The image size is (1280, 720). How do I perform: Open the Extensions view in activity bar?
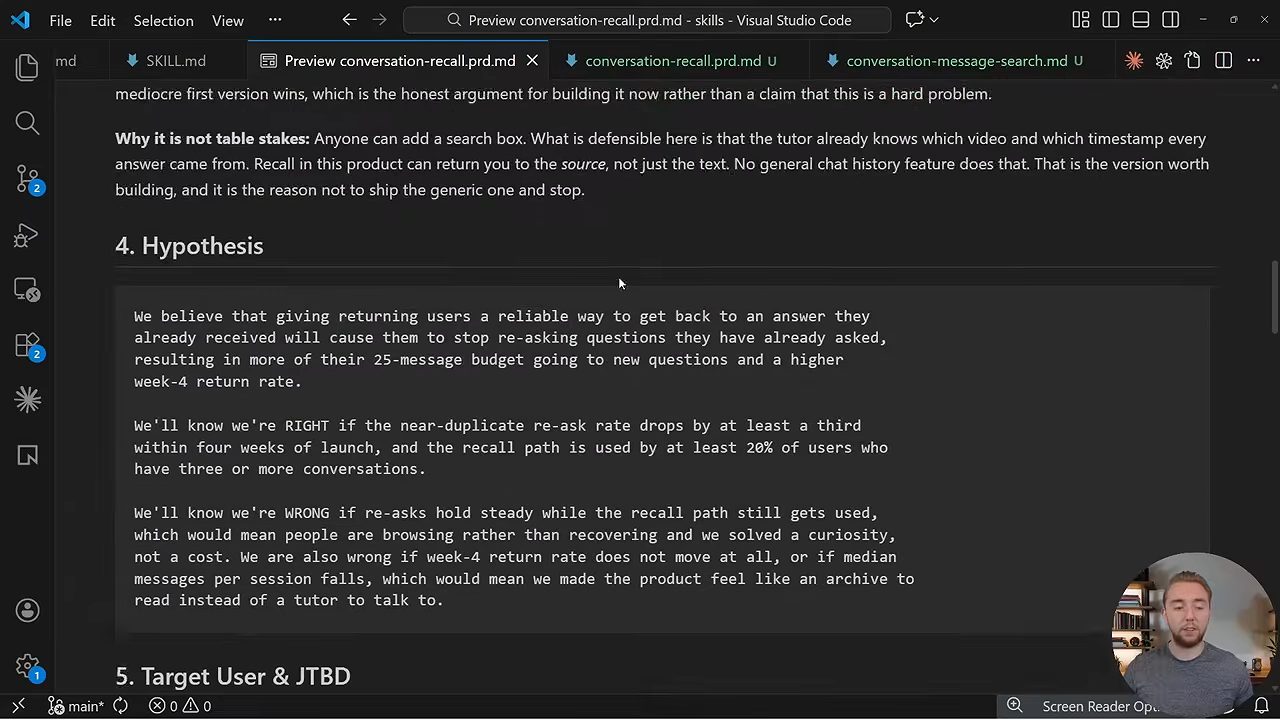(27, 346)
